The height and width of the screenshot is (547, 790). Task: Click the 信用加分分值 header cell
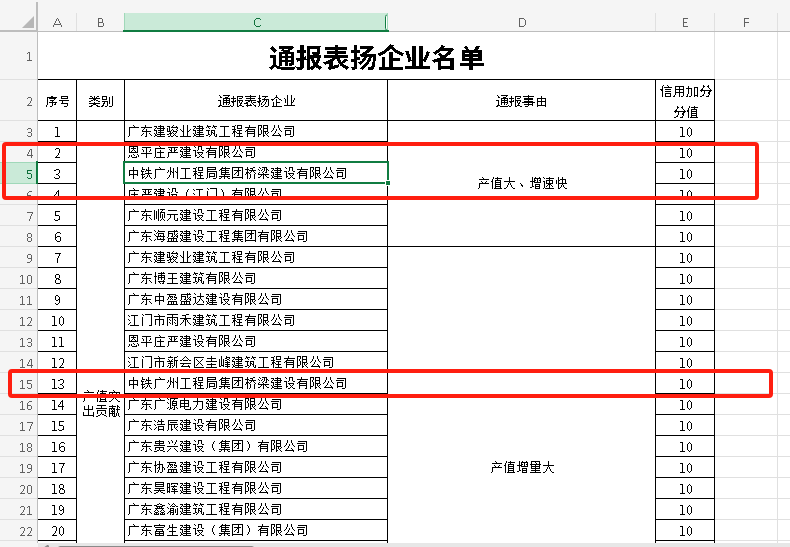[x=685, y=101]
